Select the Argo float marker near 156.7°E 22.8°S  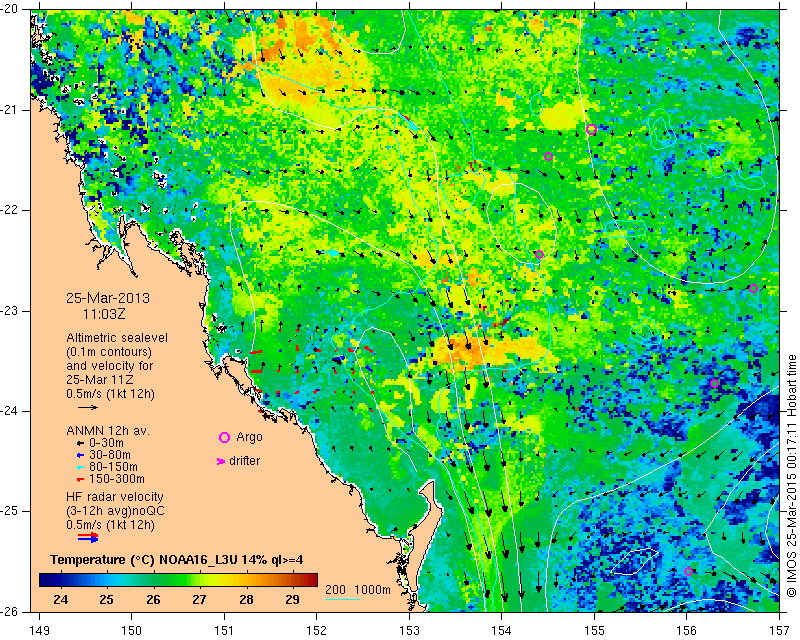click(753, 288)
